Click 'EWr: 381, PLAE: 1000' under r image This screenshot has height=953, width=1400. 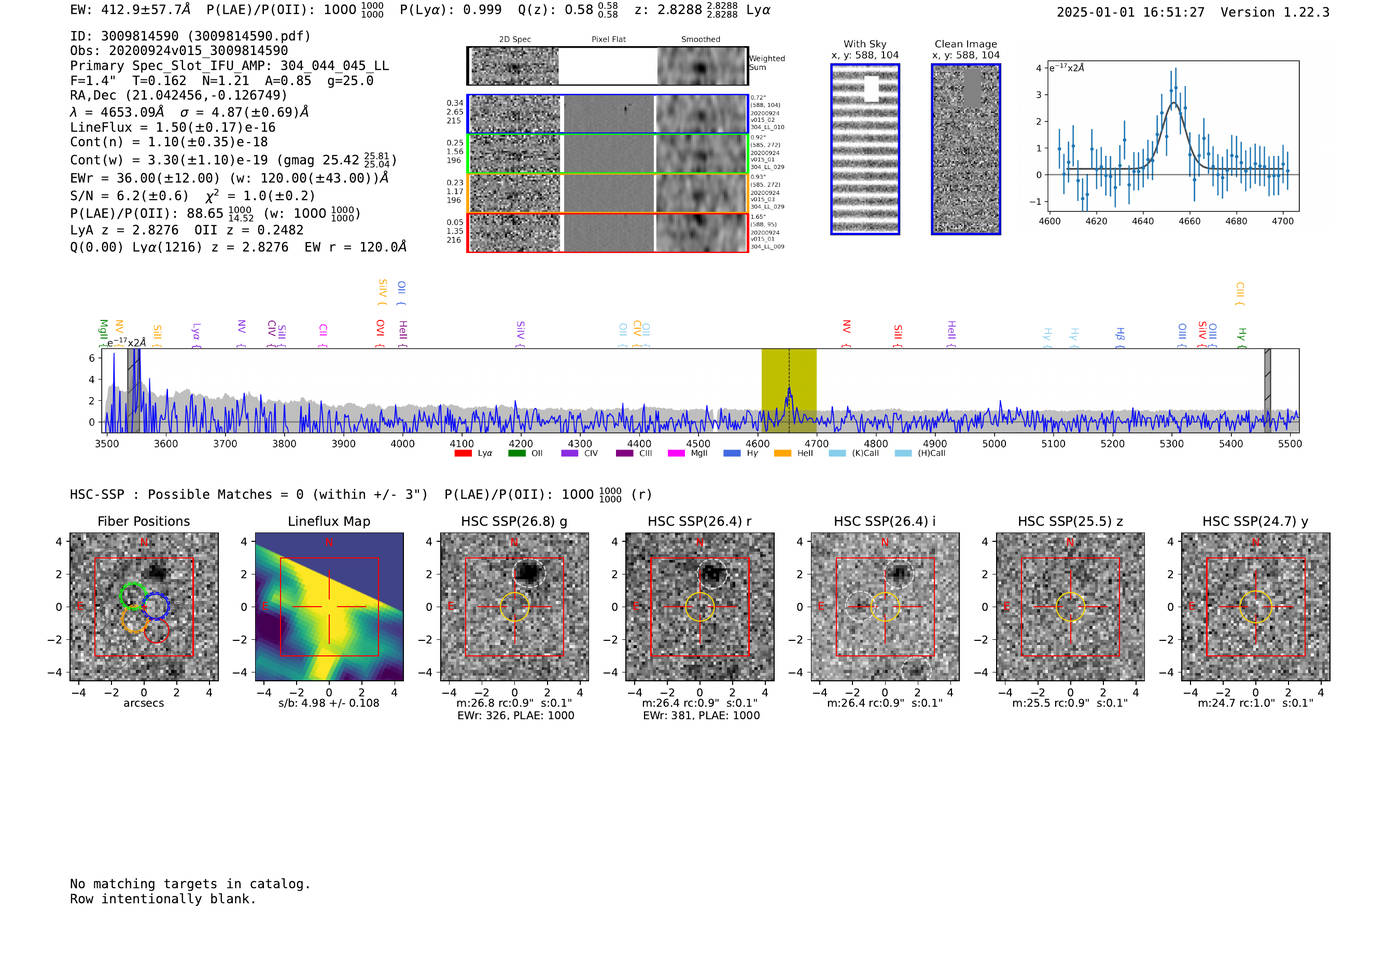coord(701,715)
